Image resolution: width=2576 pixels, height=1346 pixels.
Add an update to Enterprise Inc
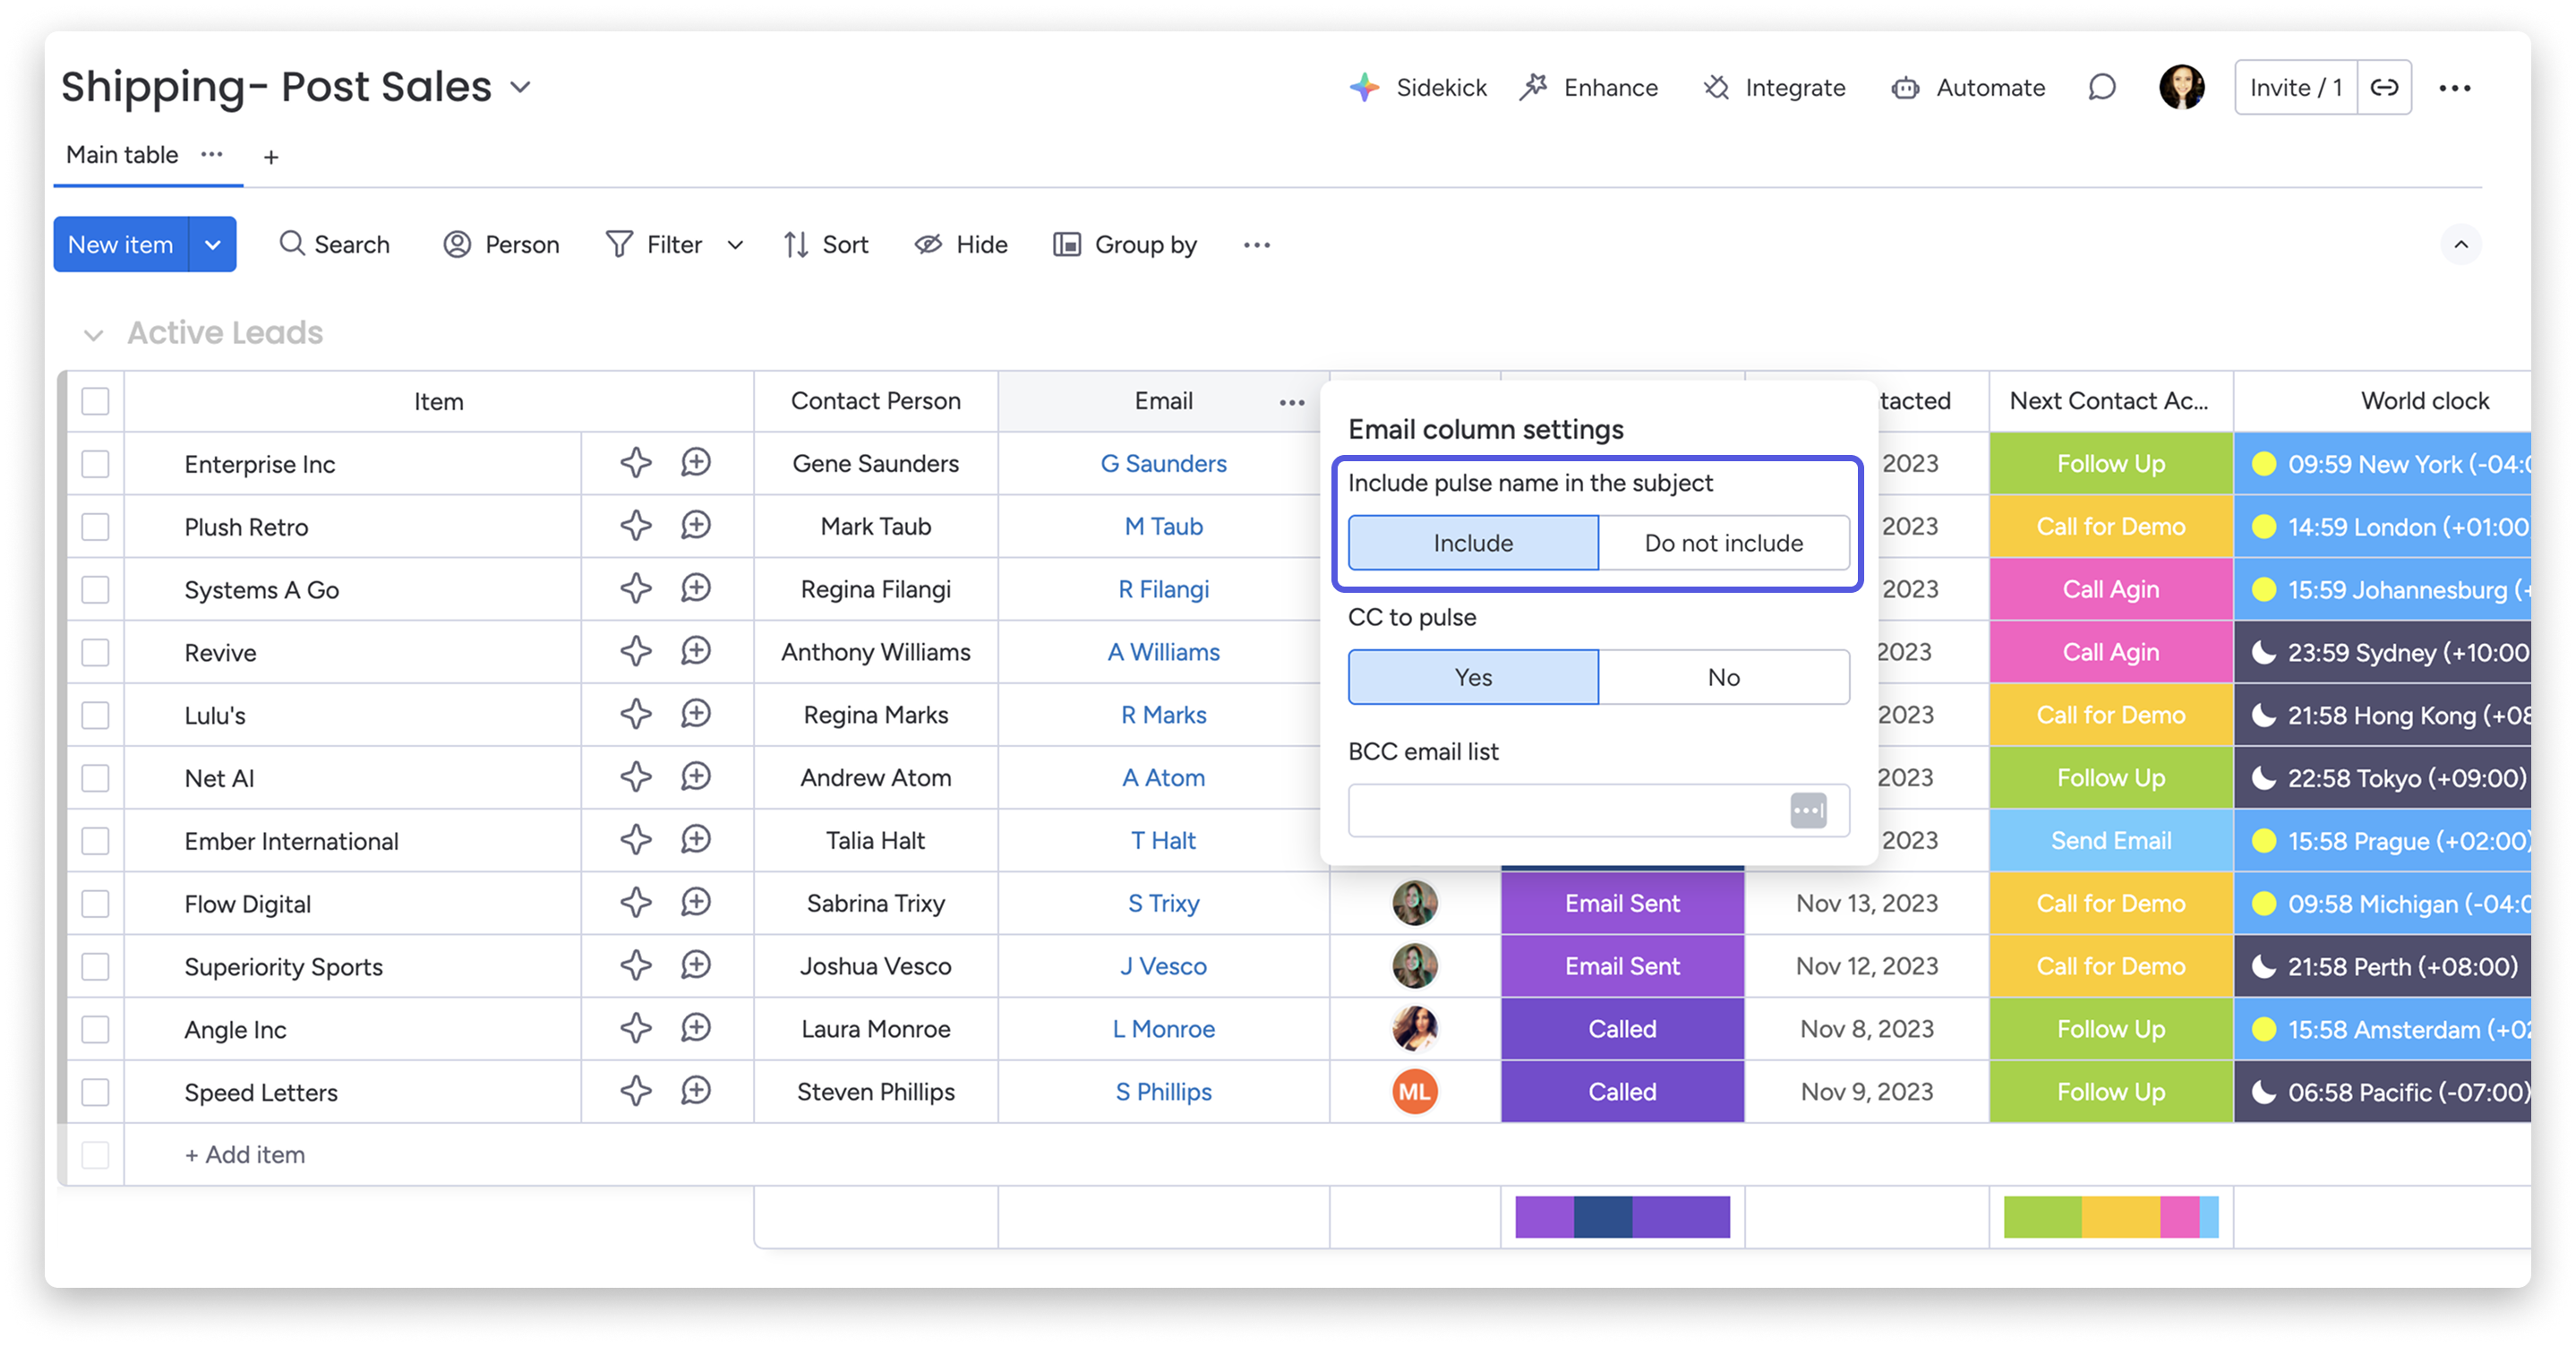(x=696, y=463)
